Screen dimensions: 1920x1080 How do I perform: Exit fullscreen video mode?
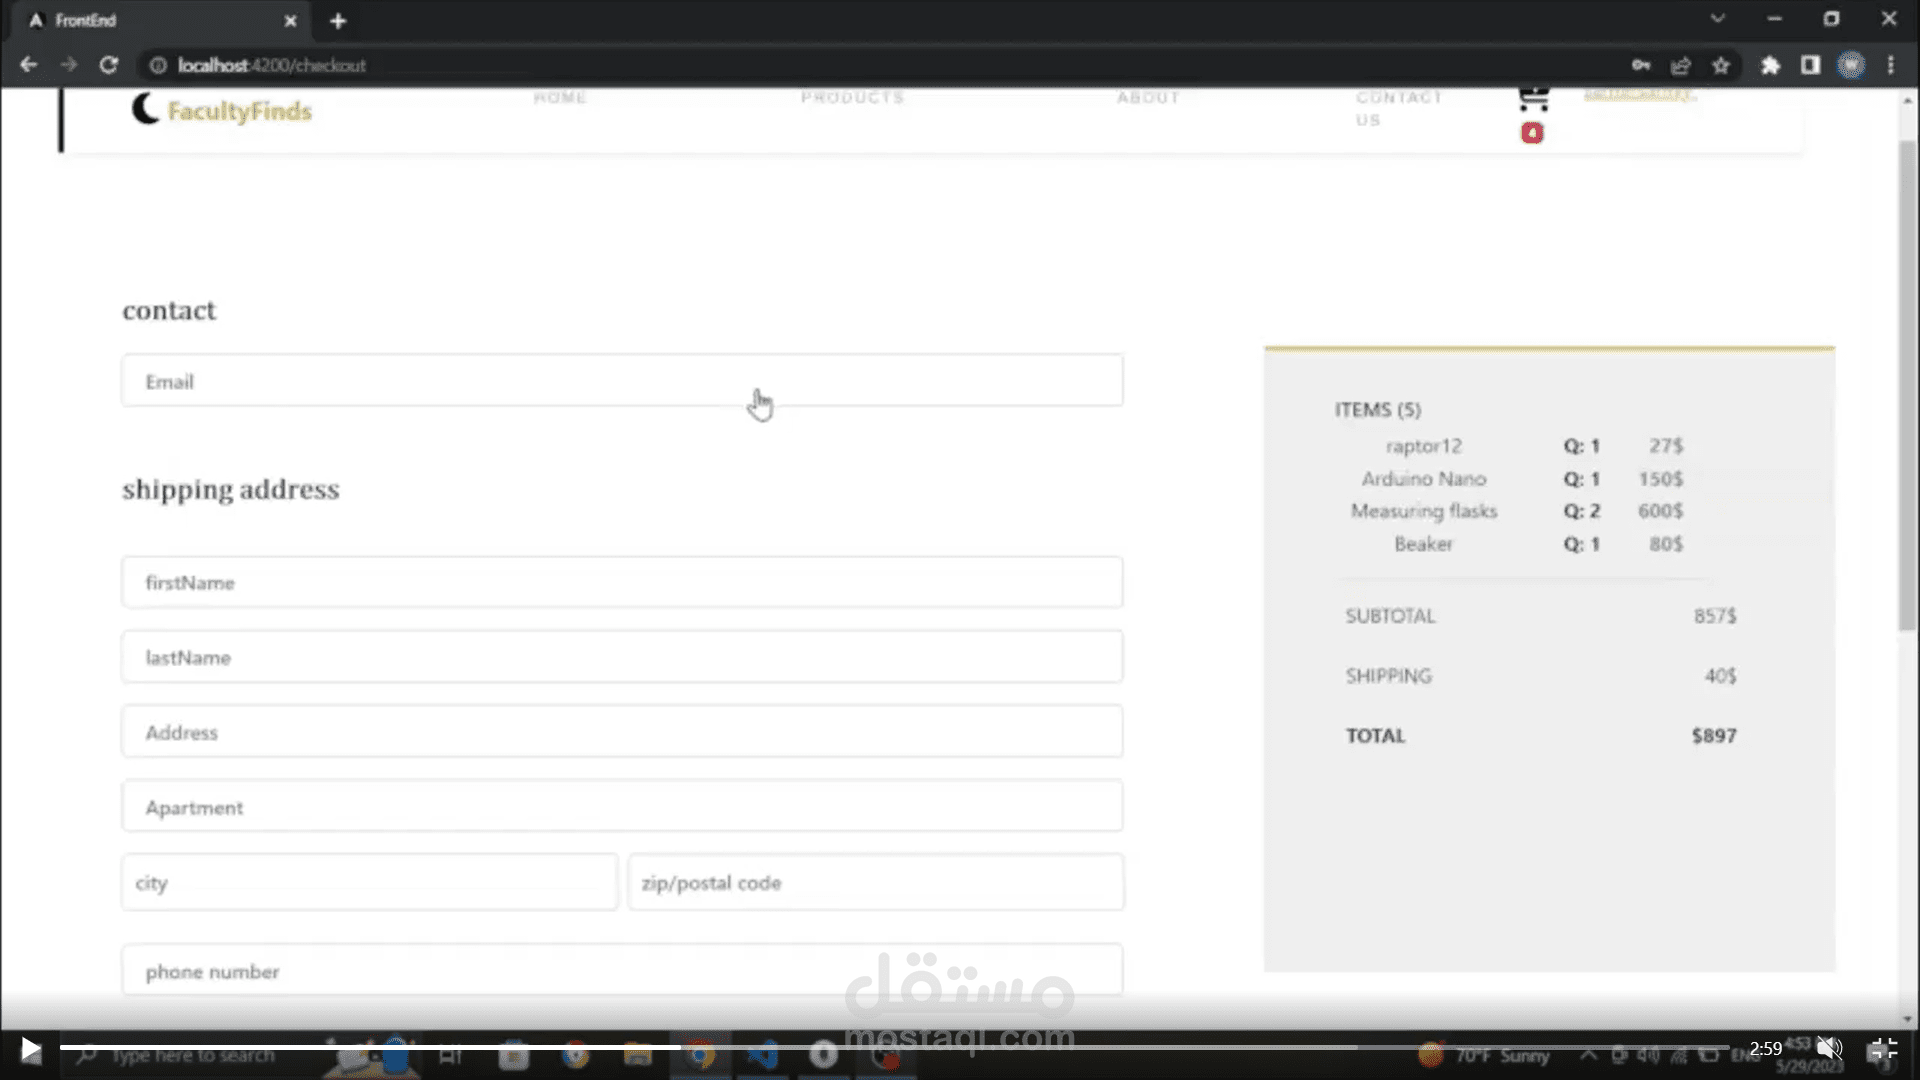point(1882,1048)
